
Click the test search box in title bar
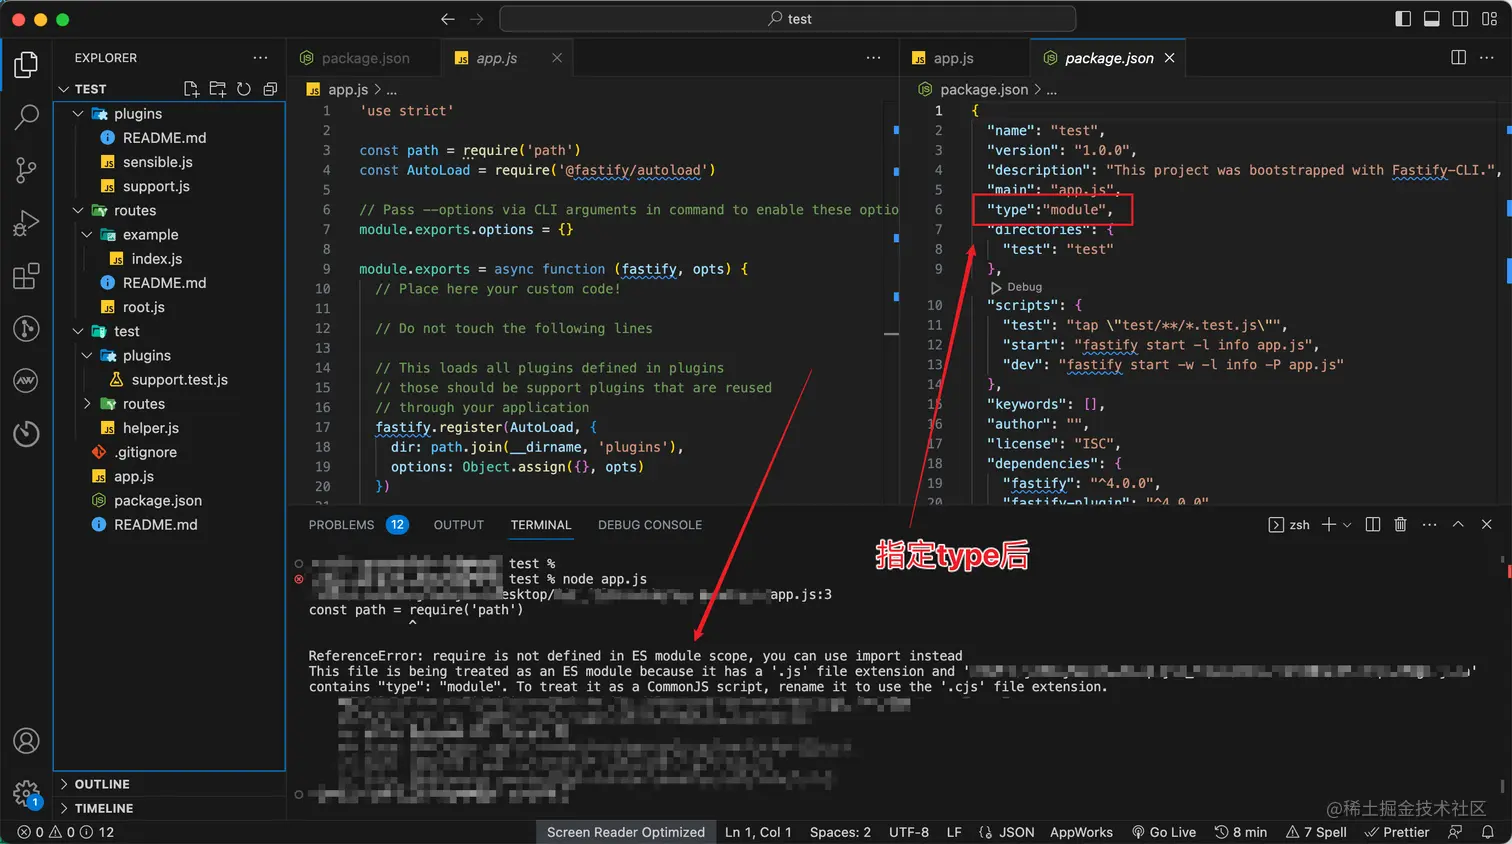[x=788, y=19]
